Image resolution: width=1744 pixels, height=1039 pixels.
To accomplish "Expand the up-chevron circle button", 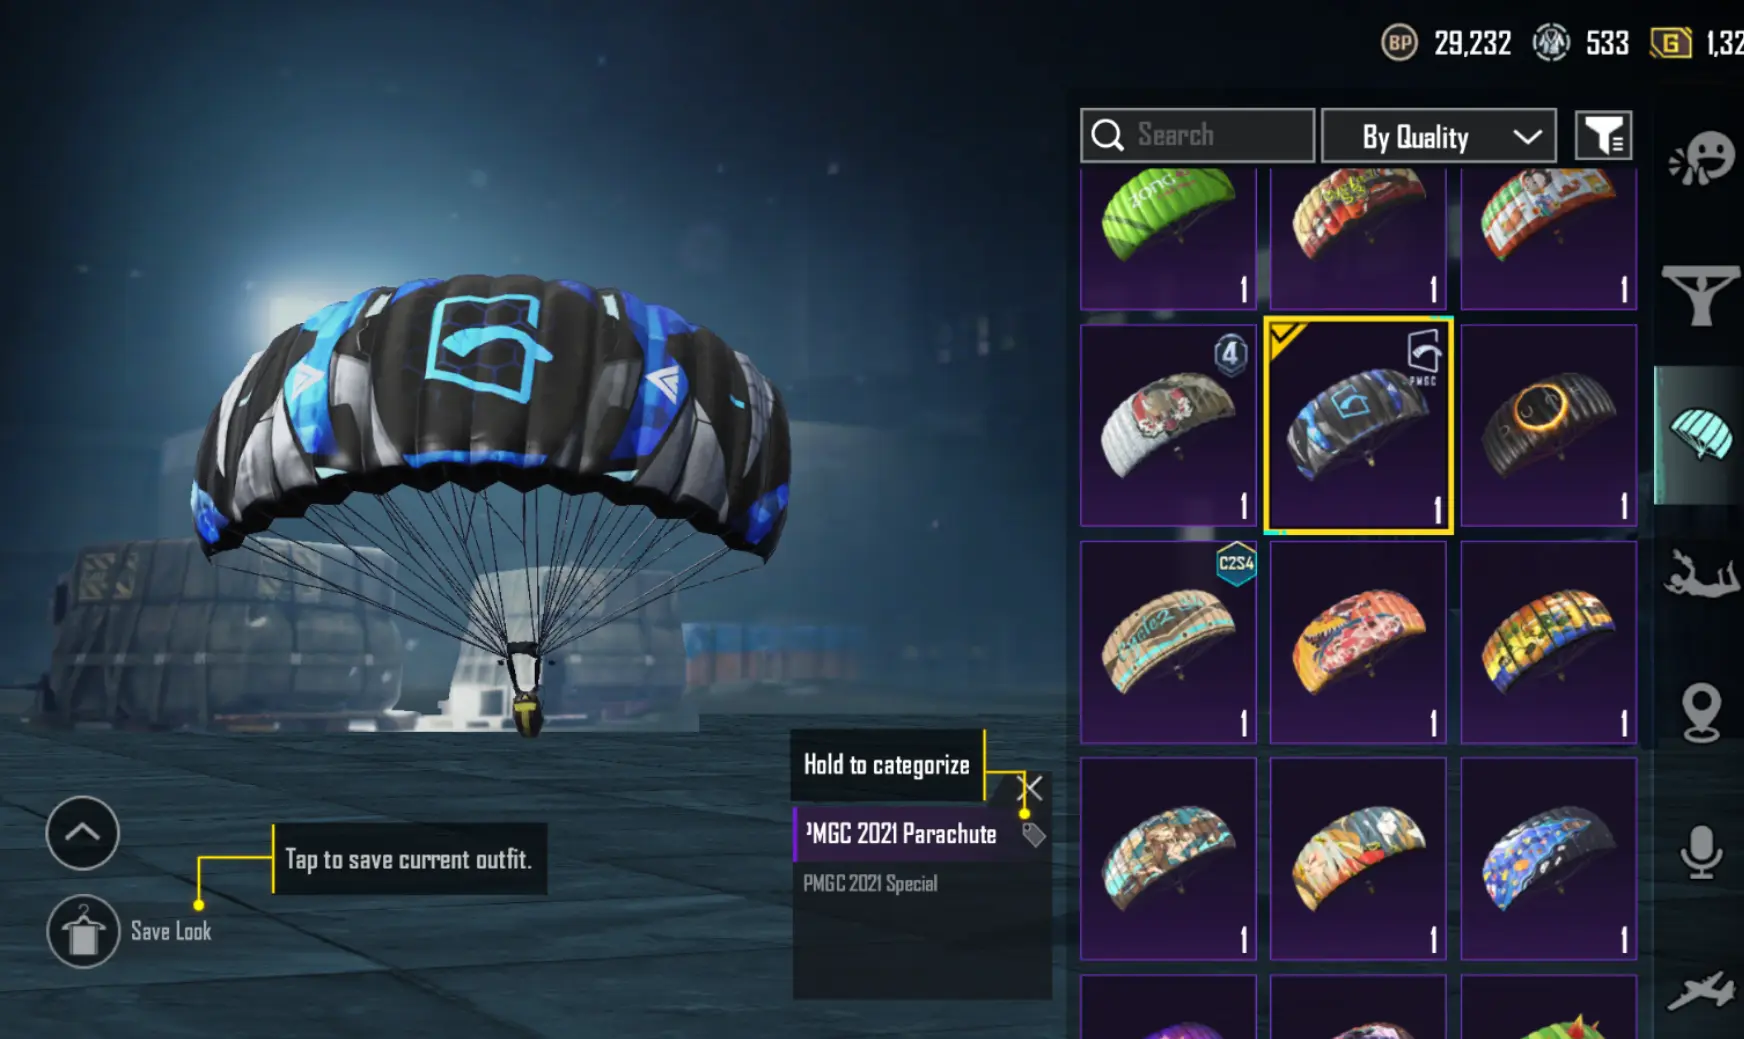I will [83, 833].
